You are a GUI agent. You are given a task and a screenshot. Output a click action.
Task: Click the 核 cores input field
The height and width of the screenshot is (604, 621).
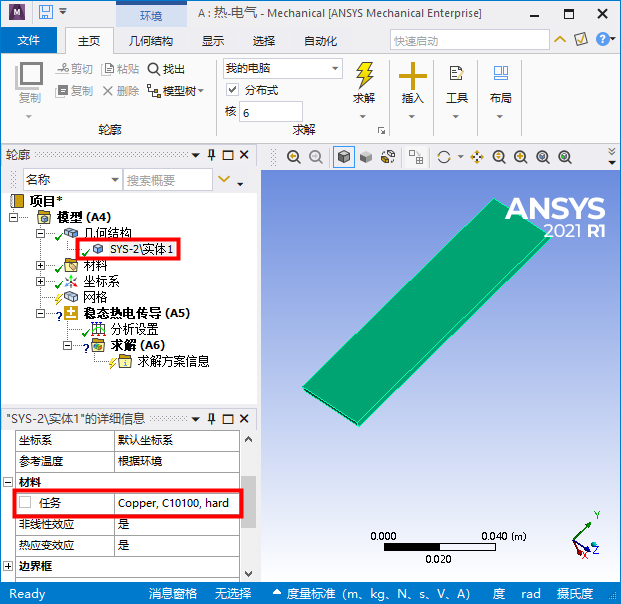(271, 112)
